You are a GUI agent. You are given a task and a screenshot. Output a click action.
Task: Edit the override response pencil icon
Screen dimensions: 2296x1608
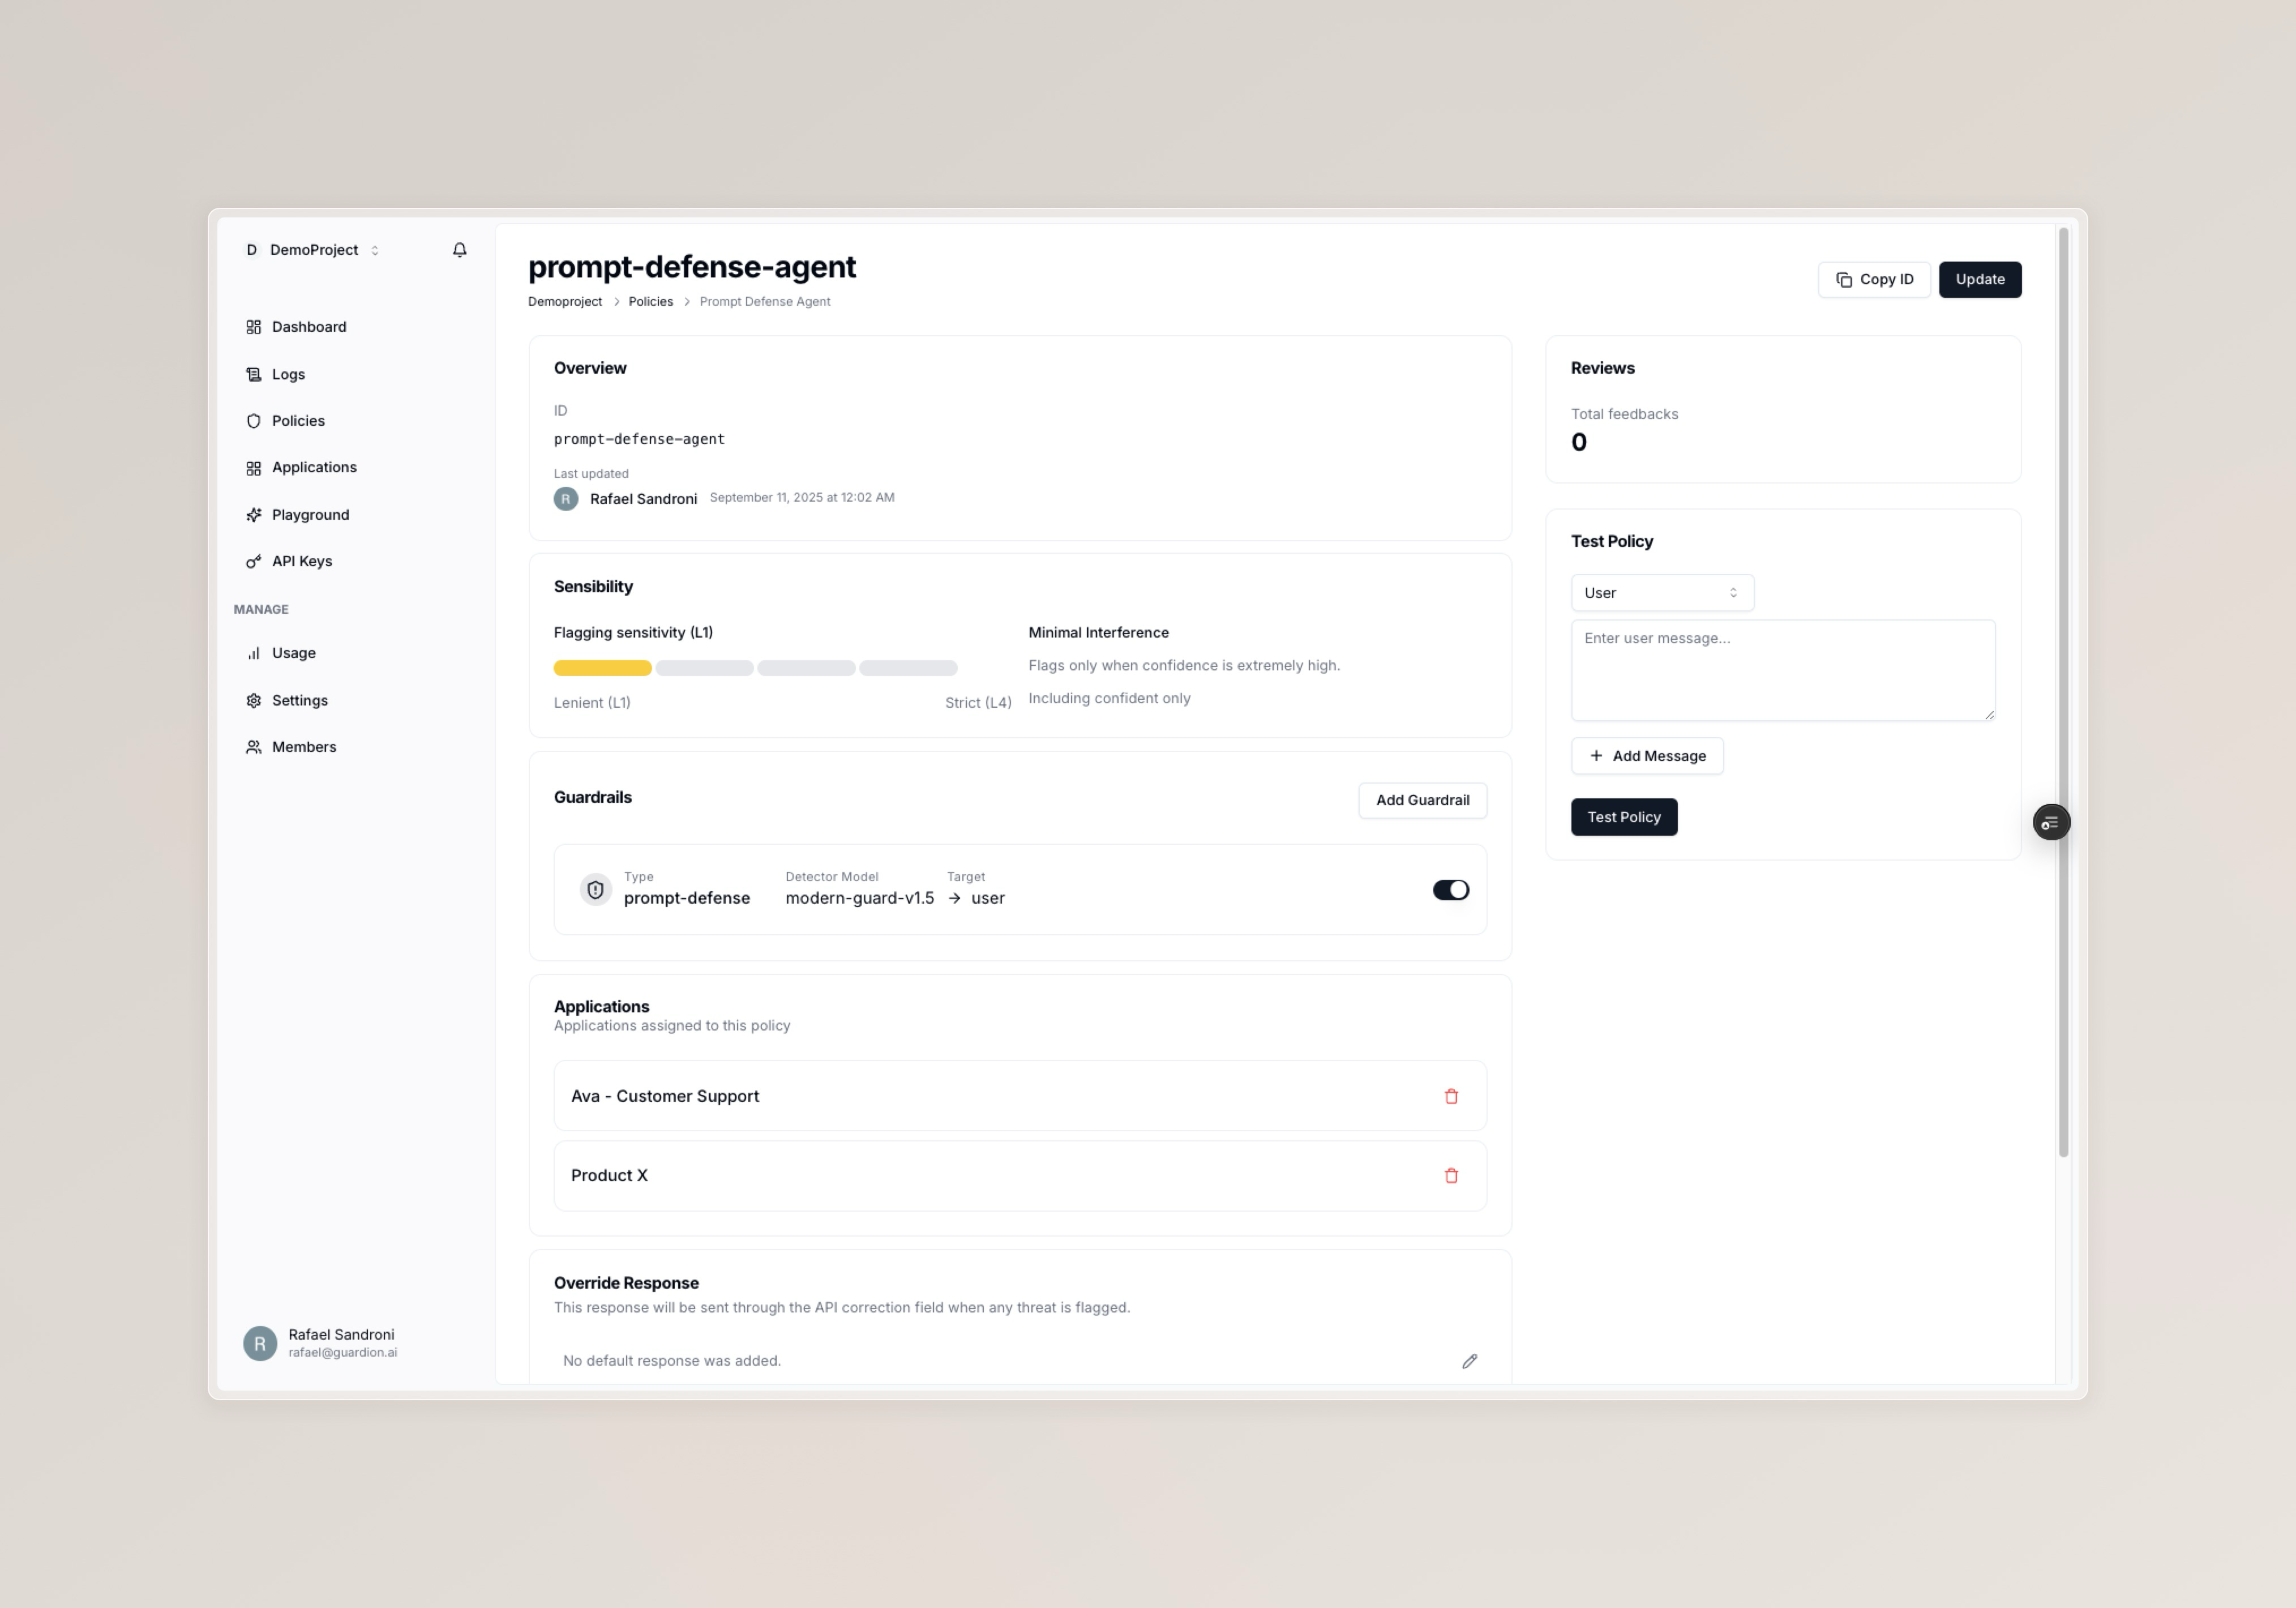coord(1469,1361)
